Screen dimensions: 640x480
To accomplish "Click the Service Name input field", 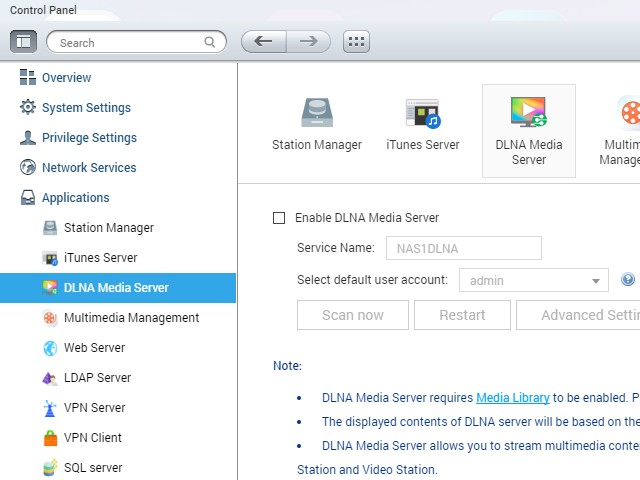I will tap(464, 248).
